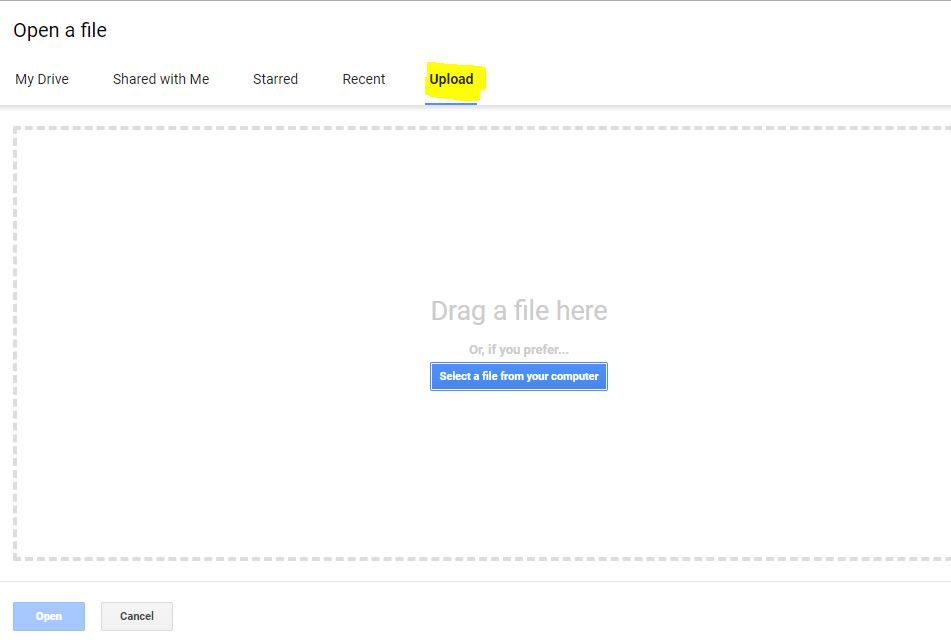Open the Shared with Me tab
The image size is (951, 640).
pos(161,79)
